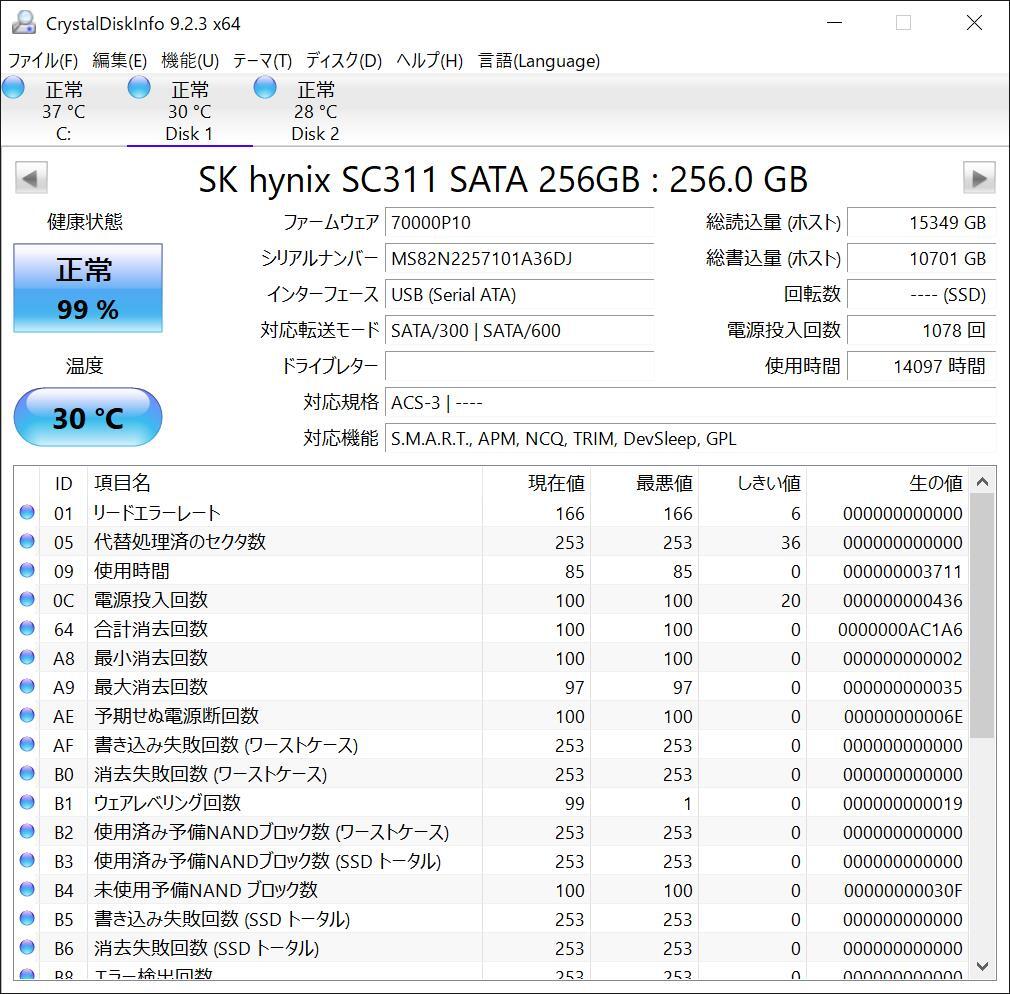Image resolution: width=1010 pixels, height=994 pixels.
Task: Open the 編集(E) menu
Action: tap(119, 61)
